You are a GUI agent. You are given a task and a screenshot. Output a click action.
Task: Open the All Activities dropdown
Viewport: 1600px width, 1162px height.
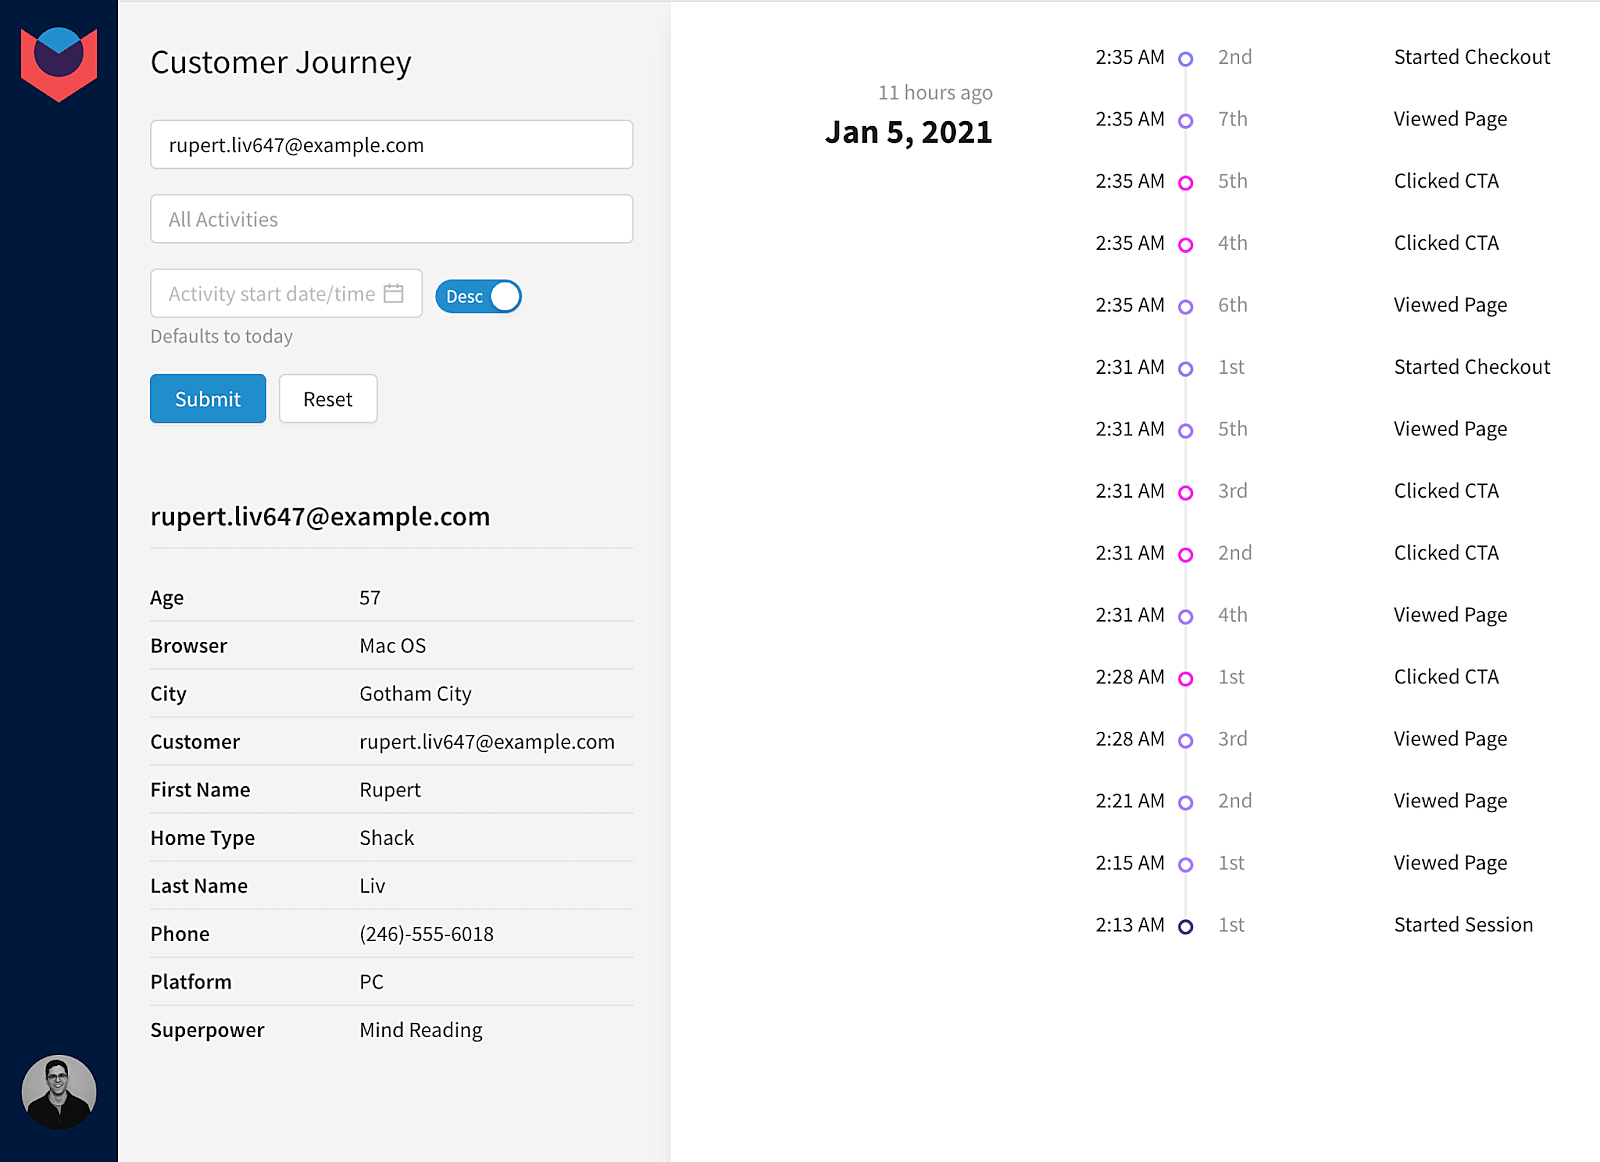point(391,219)
